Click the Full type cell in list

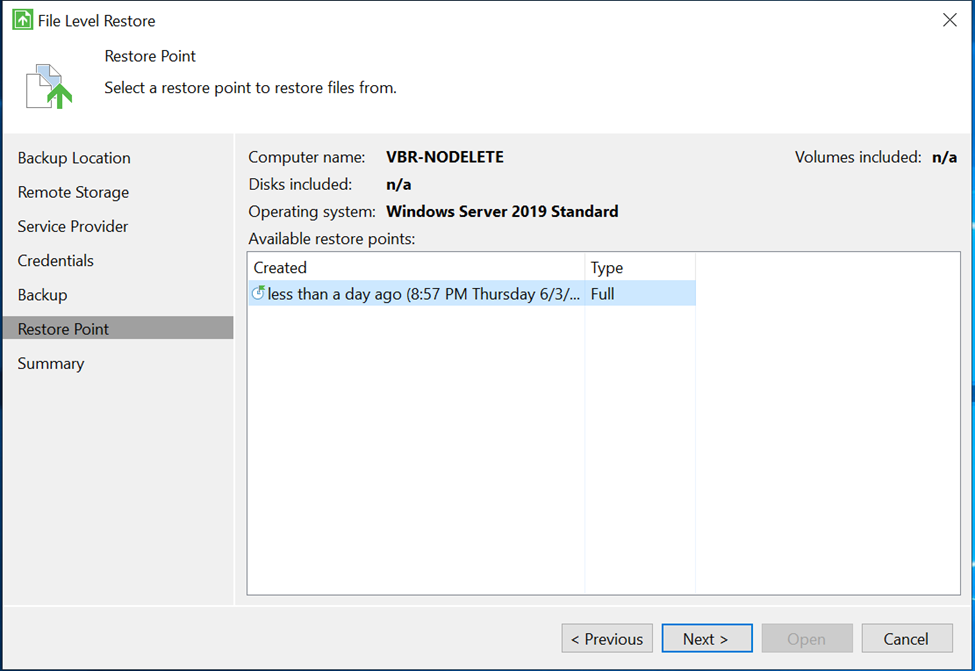(603, 294)
